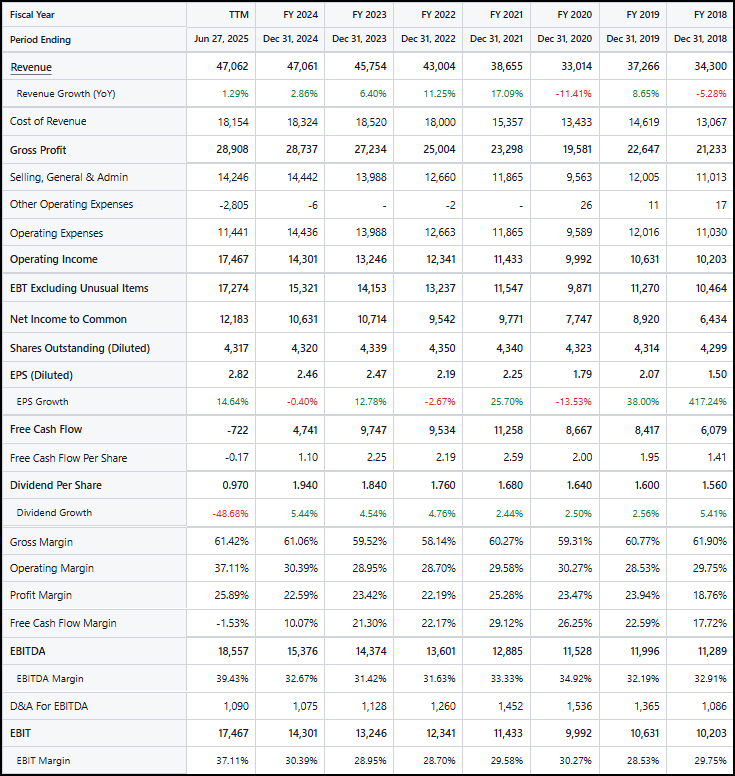Click the Dec 31, 2024 period date

coord(291,39)
